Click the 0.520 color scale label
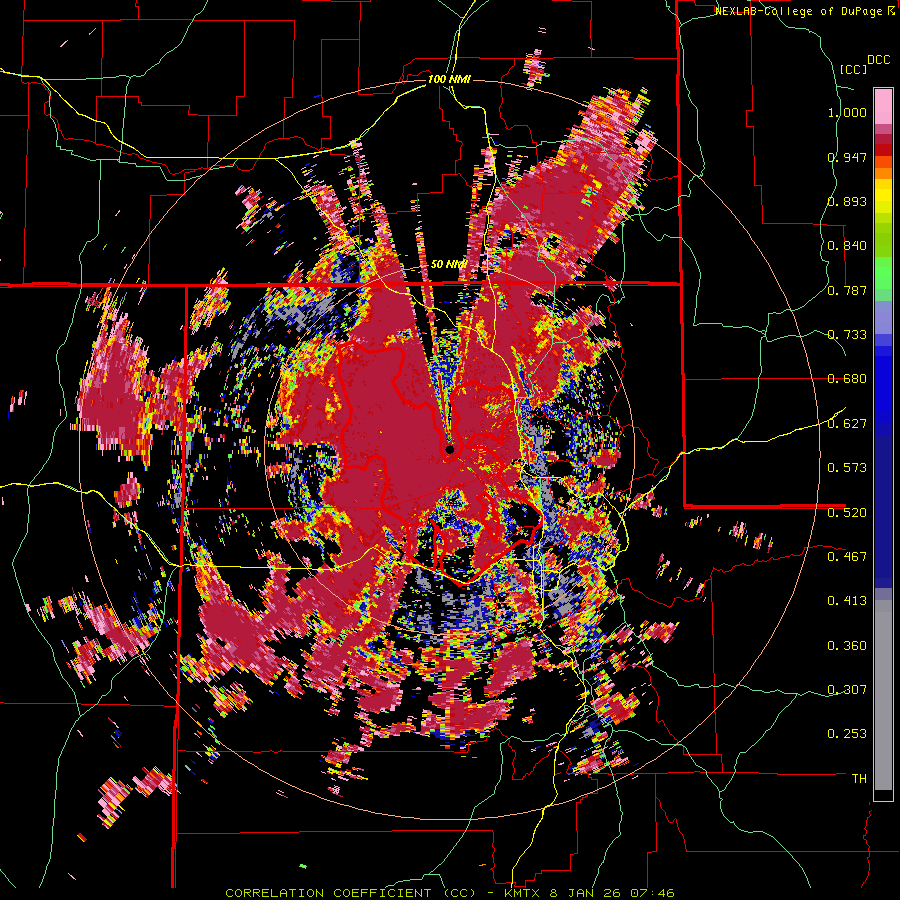The height and width of the screenshot is (900, 900). pyautogui.click(x=847, y=513)
